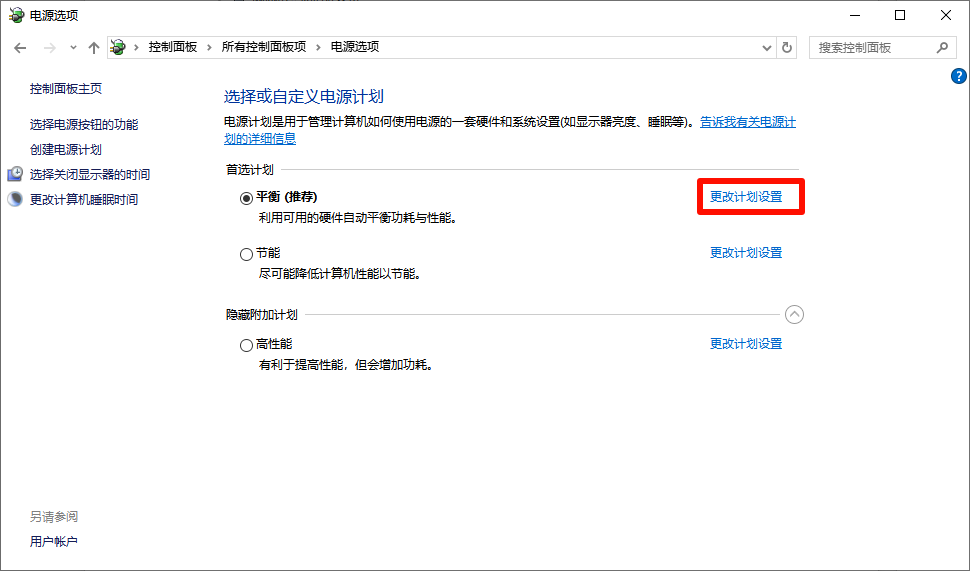Click the sleep moon icon in sidebar

[x=15, y=199]
